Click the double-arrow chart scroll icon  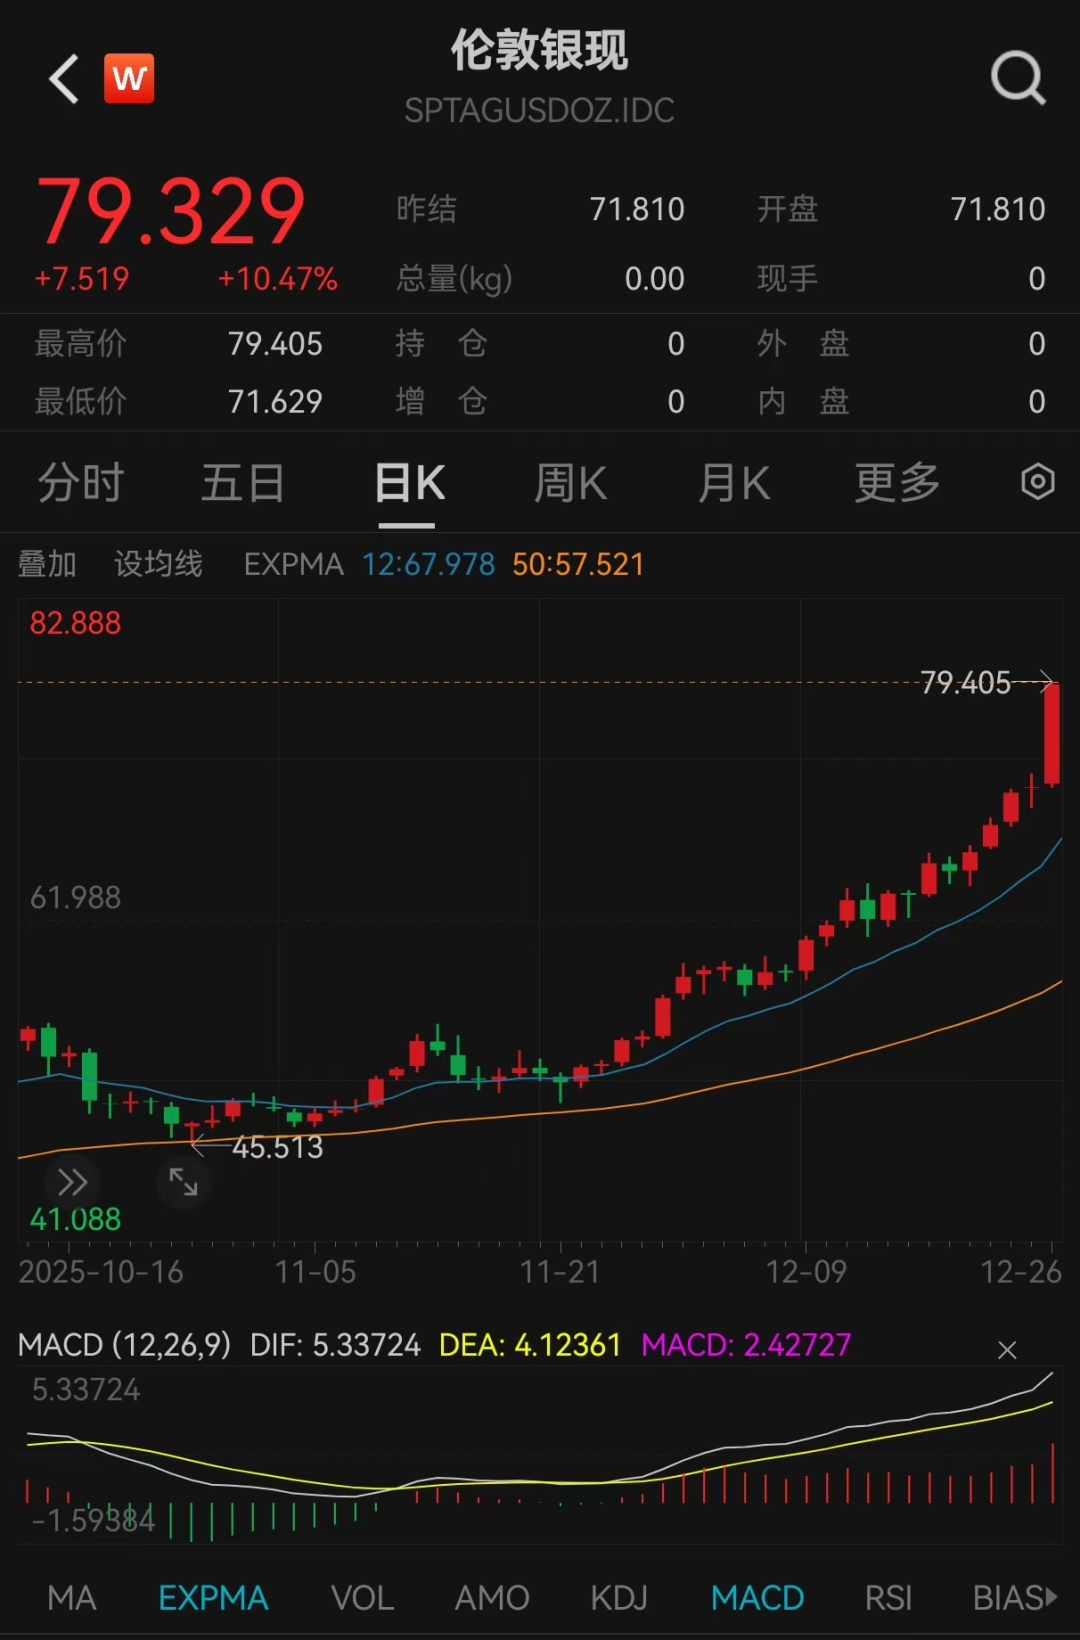click(72, 1182)
